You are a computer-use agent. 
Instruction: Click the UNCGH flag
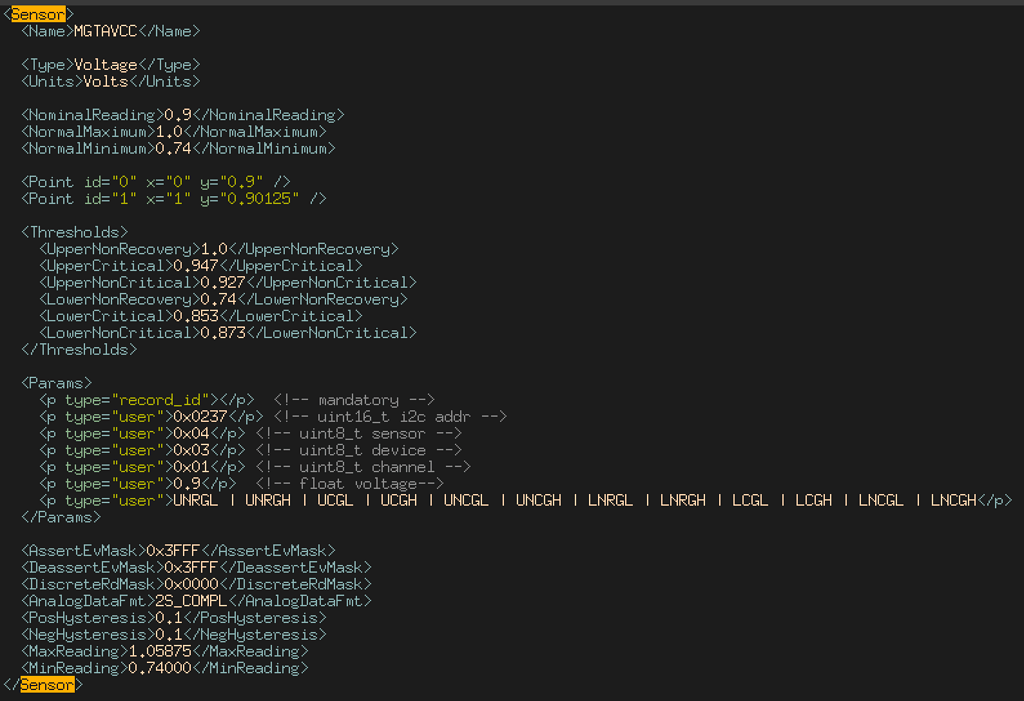pyautogui.click(x=539, y=501)
